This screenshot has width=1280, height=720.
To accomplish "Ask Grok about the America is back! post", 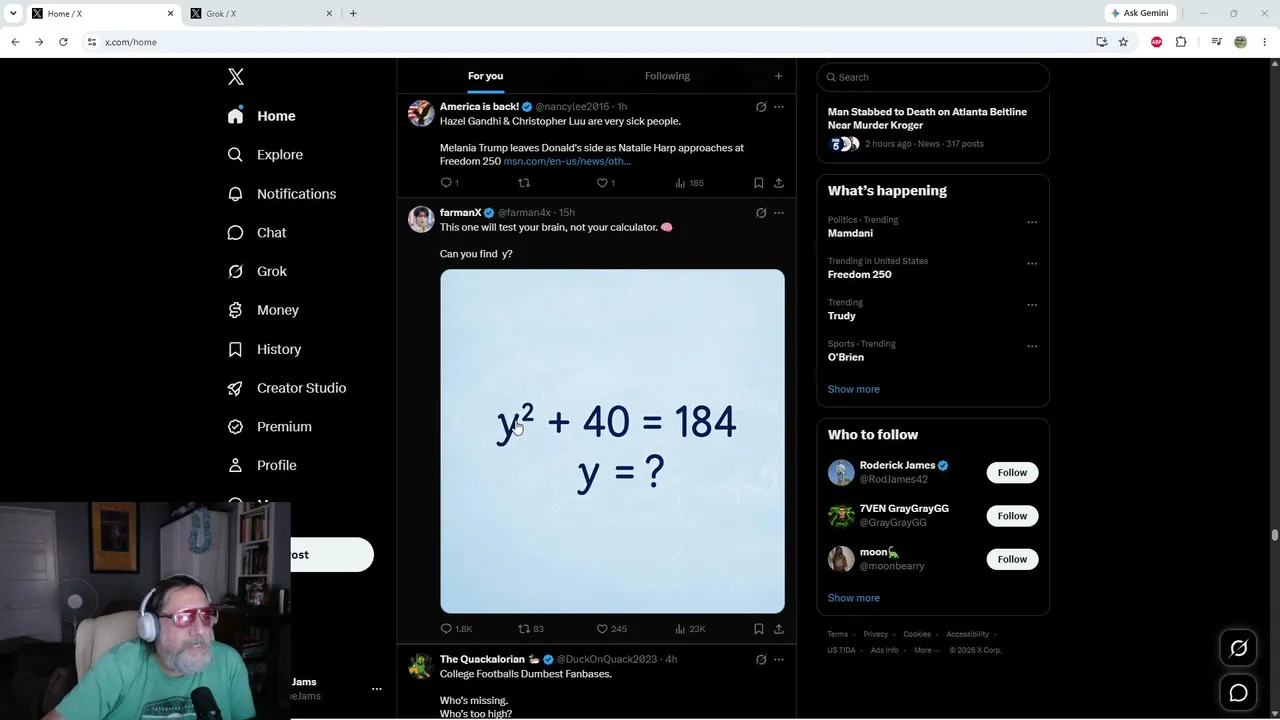I will click(x=761, y=107).
